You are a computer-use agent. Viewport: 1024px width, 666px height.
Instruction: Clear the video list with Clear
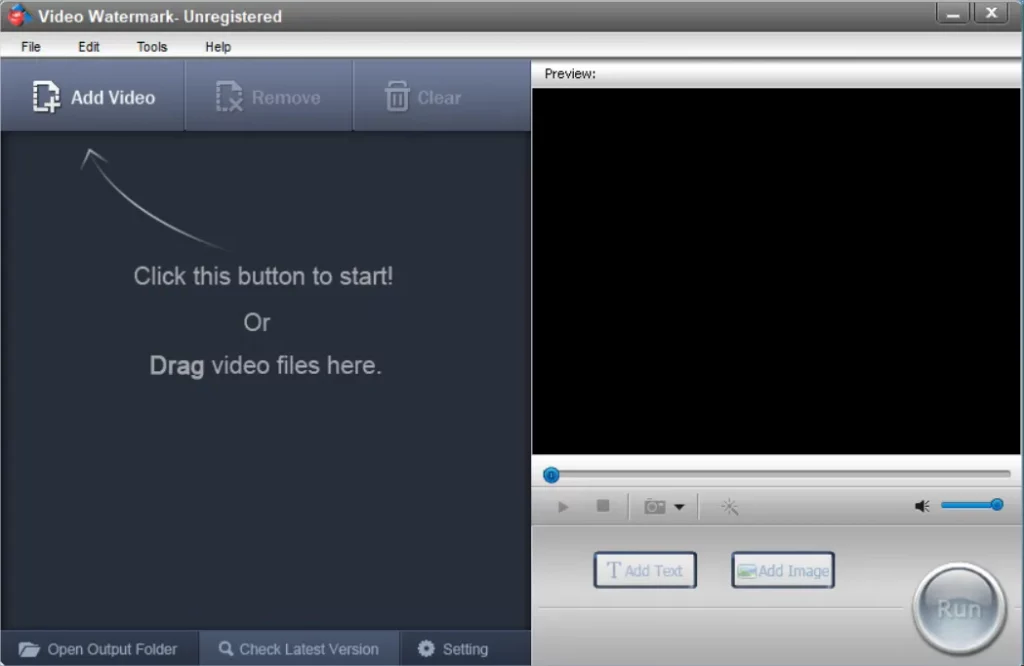point(423,98)
